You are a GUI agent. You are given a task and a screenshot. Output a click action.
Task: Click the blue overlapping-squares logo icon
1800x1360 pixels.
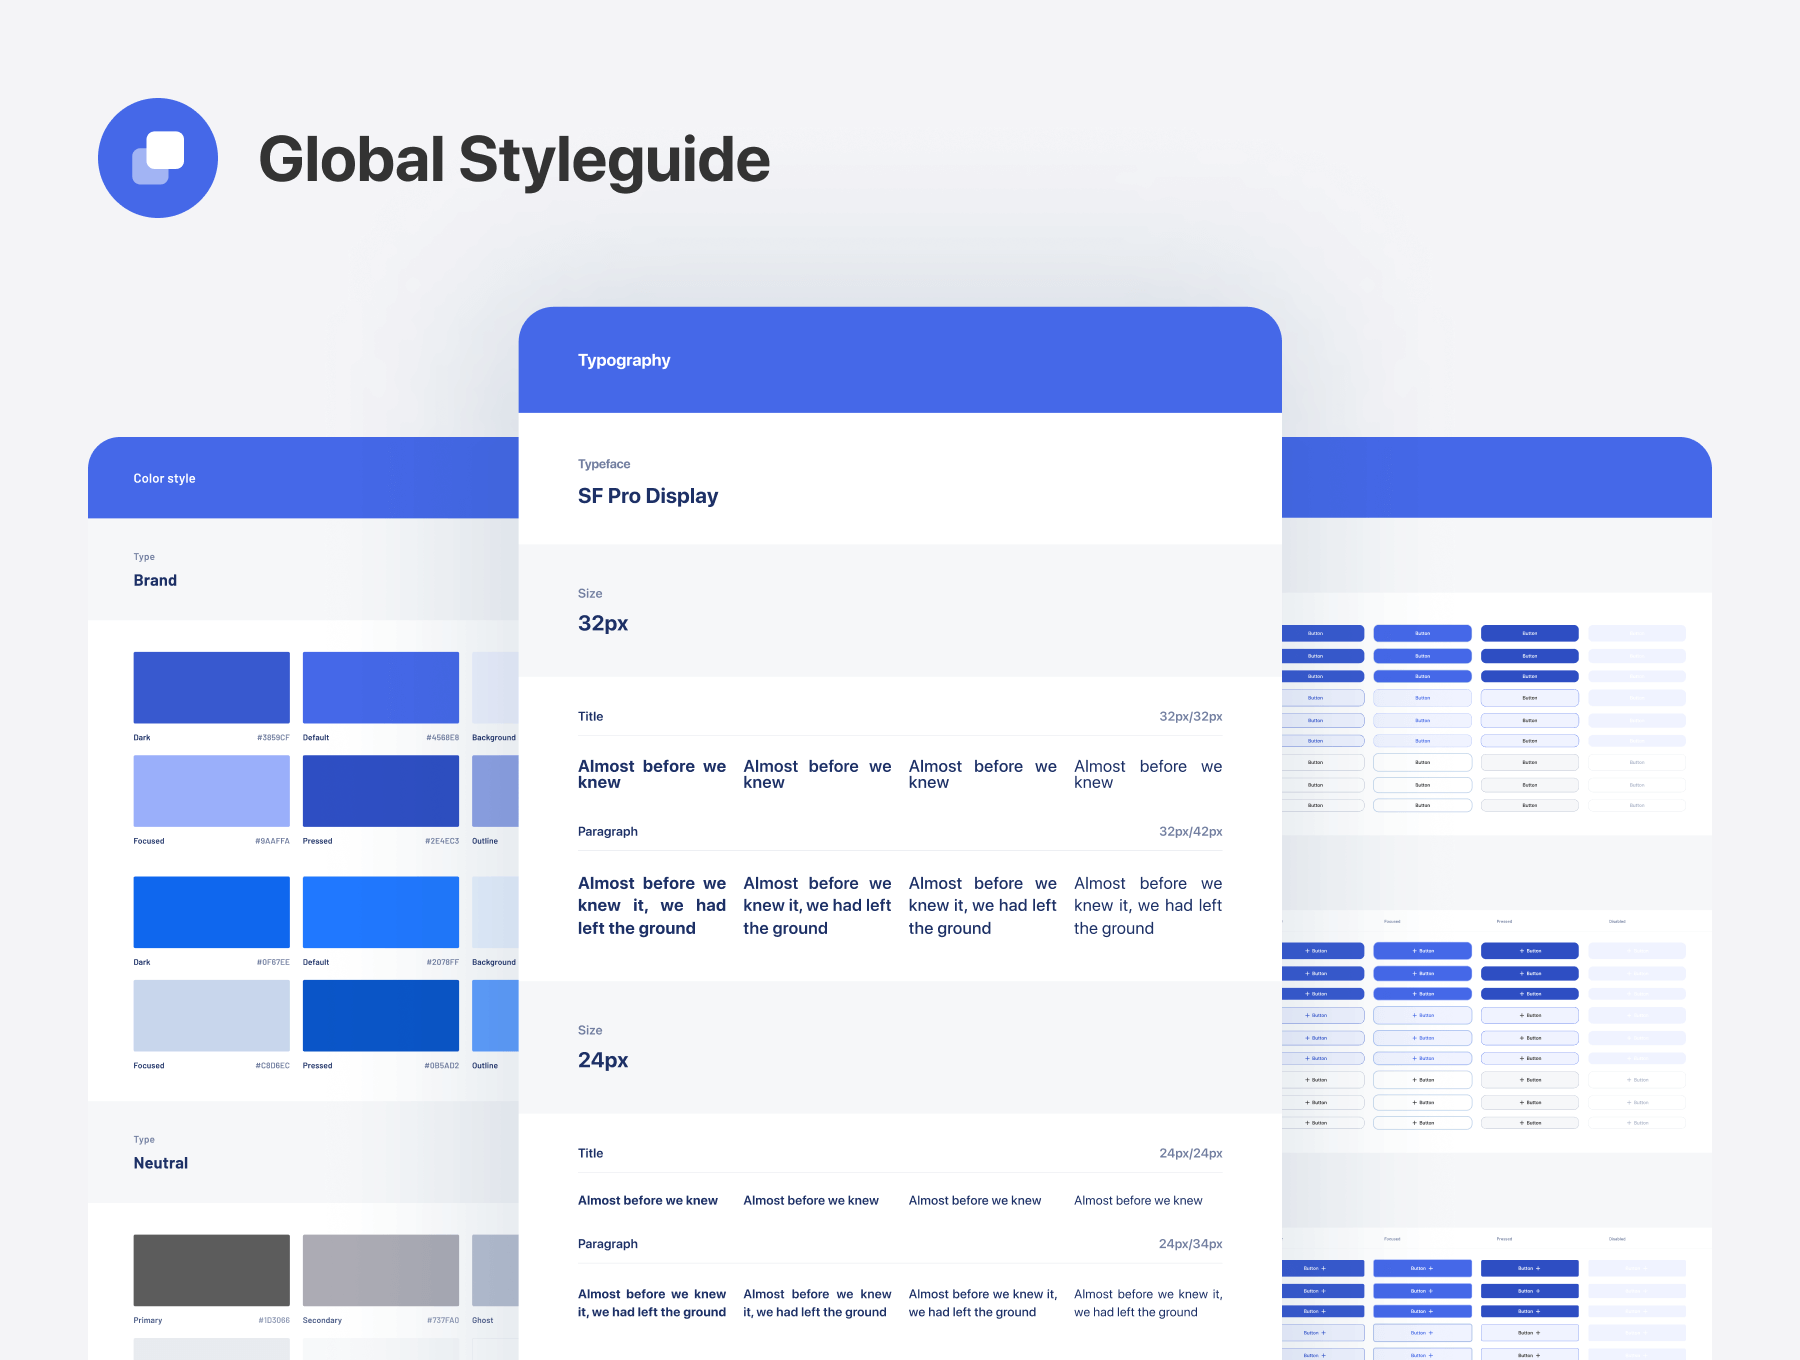point(158,158)
